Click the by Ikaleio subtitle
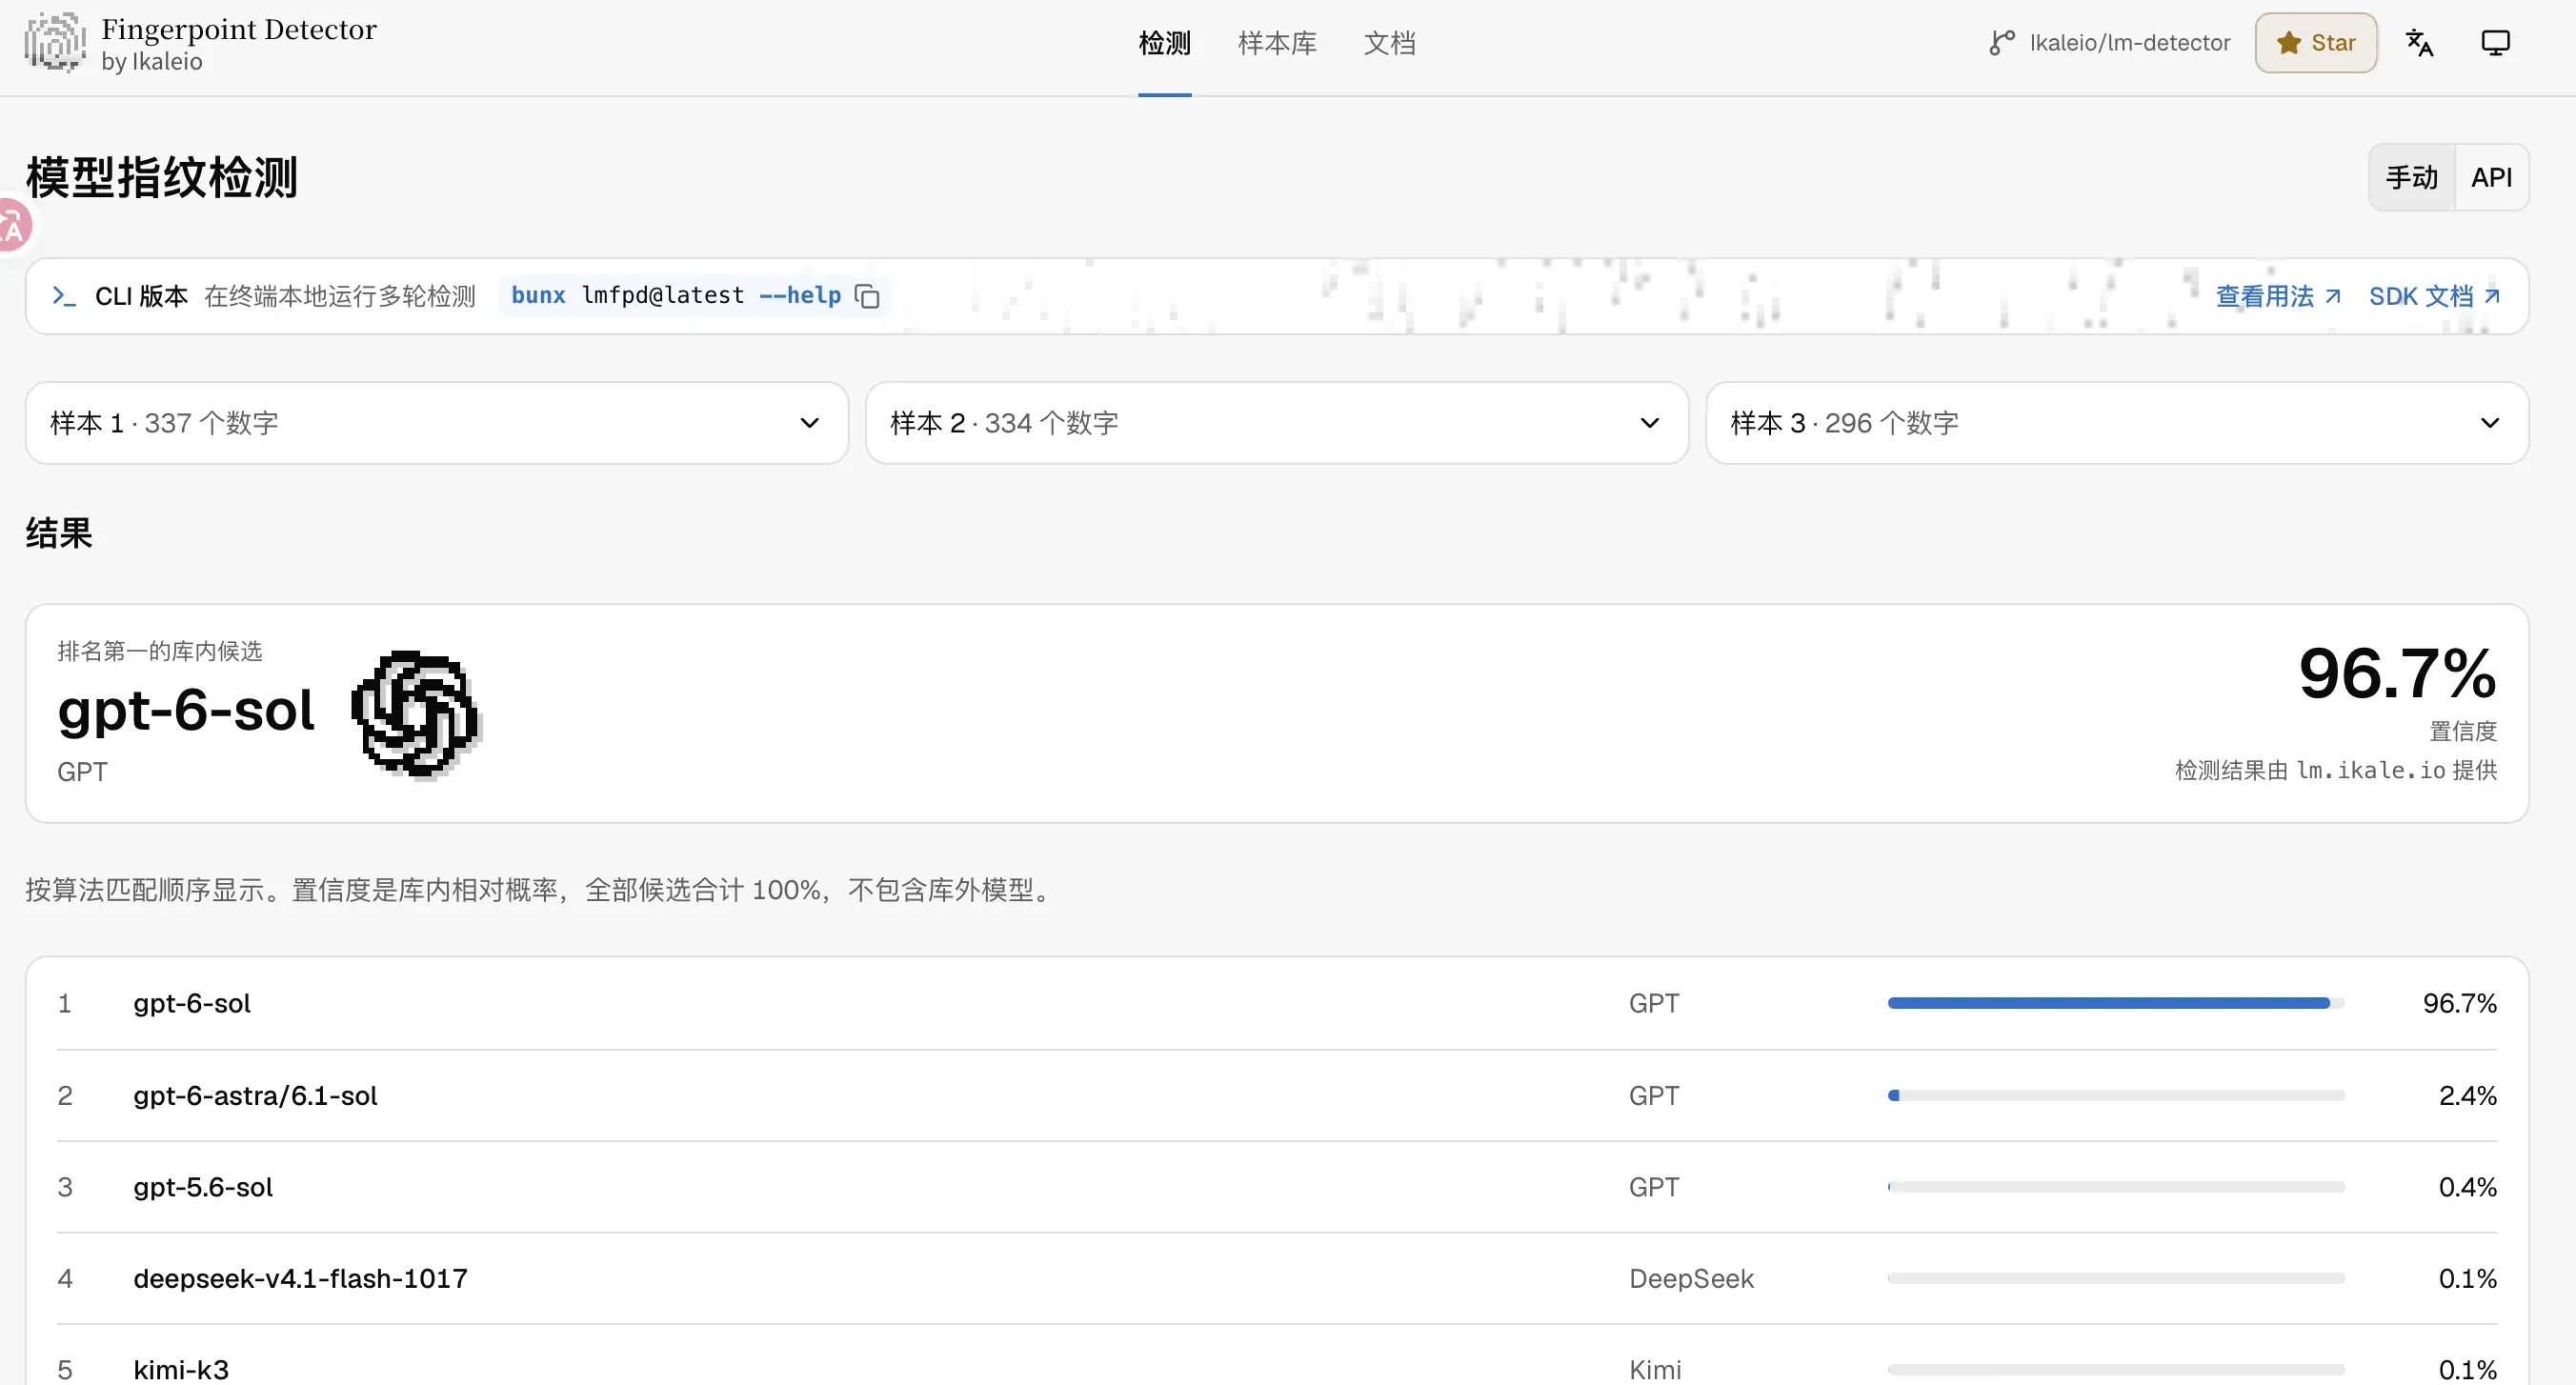The image size is (2576, 1385). (152, 62)
